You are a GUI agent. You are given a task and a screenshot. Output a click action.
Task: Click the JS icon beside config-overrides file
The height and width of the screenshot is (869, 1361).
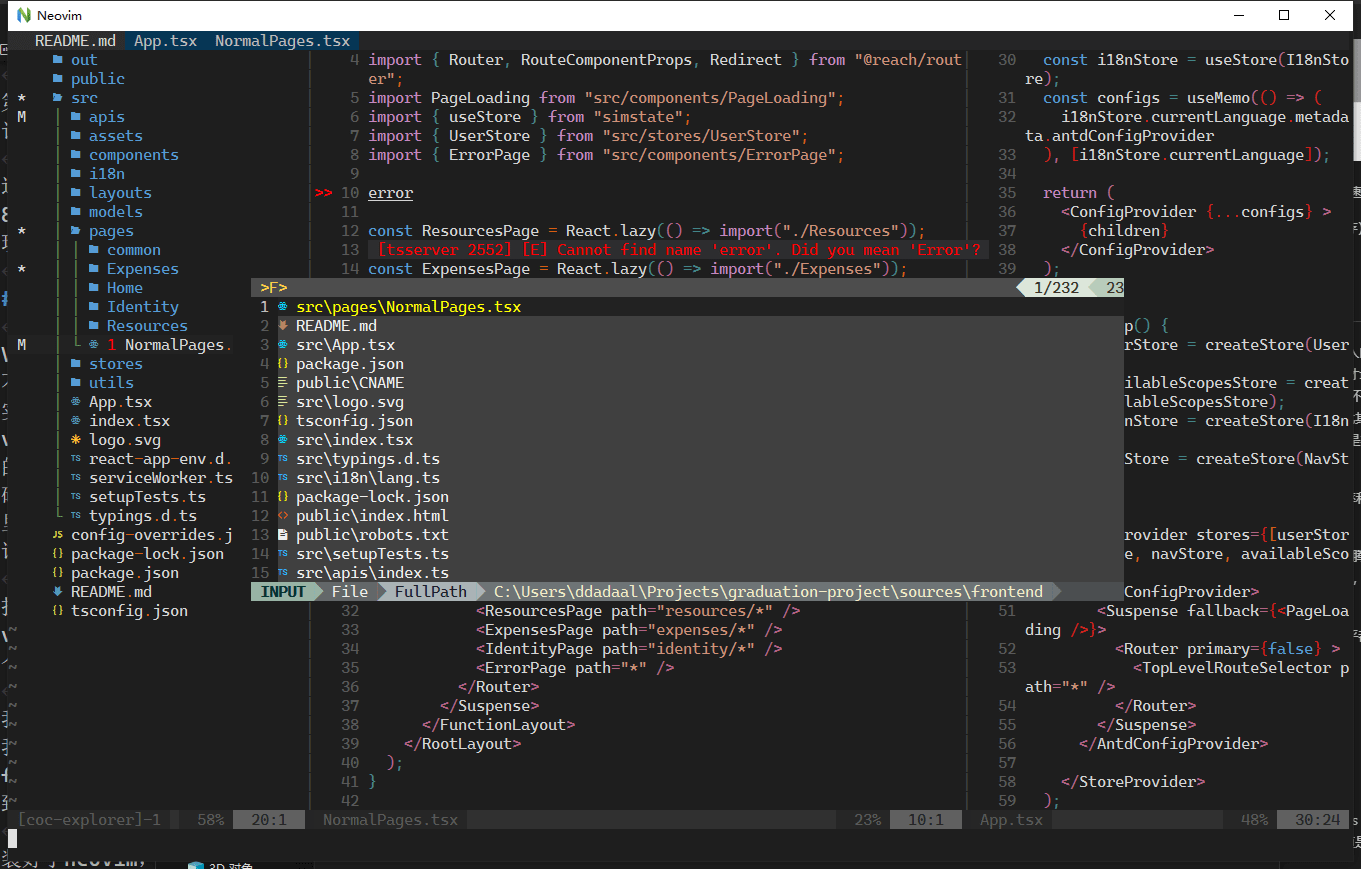tap(57, 535)
